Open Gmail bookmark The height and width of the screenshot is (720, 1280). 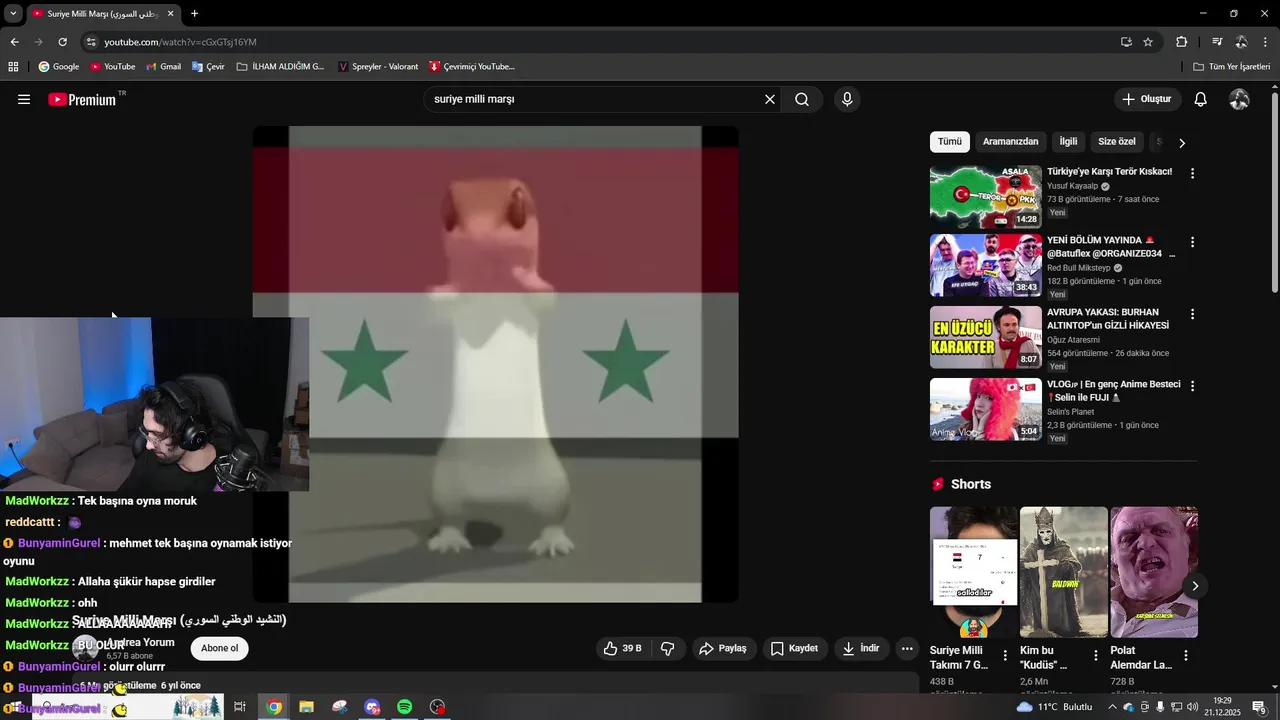click(x=163, y=66)
